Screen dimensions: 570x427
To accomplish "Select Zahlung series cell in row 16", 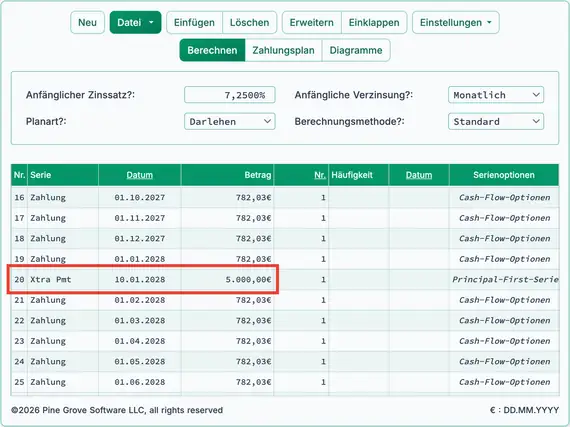I will (x=63, y=197).
